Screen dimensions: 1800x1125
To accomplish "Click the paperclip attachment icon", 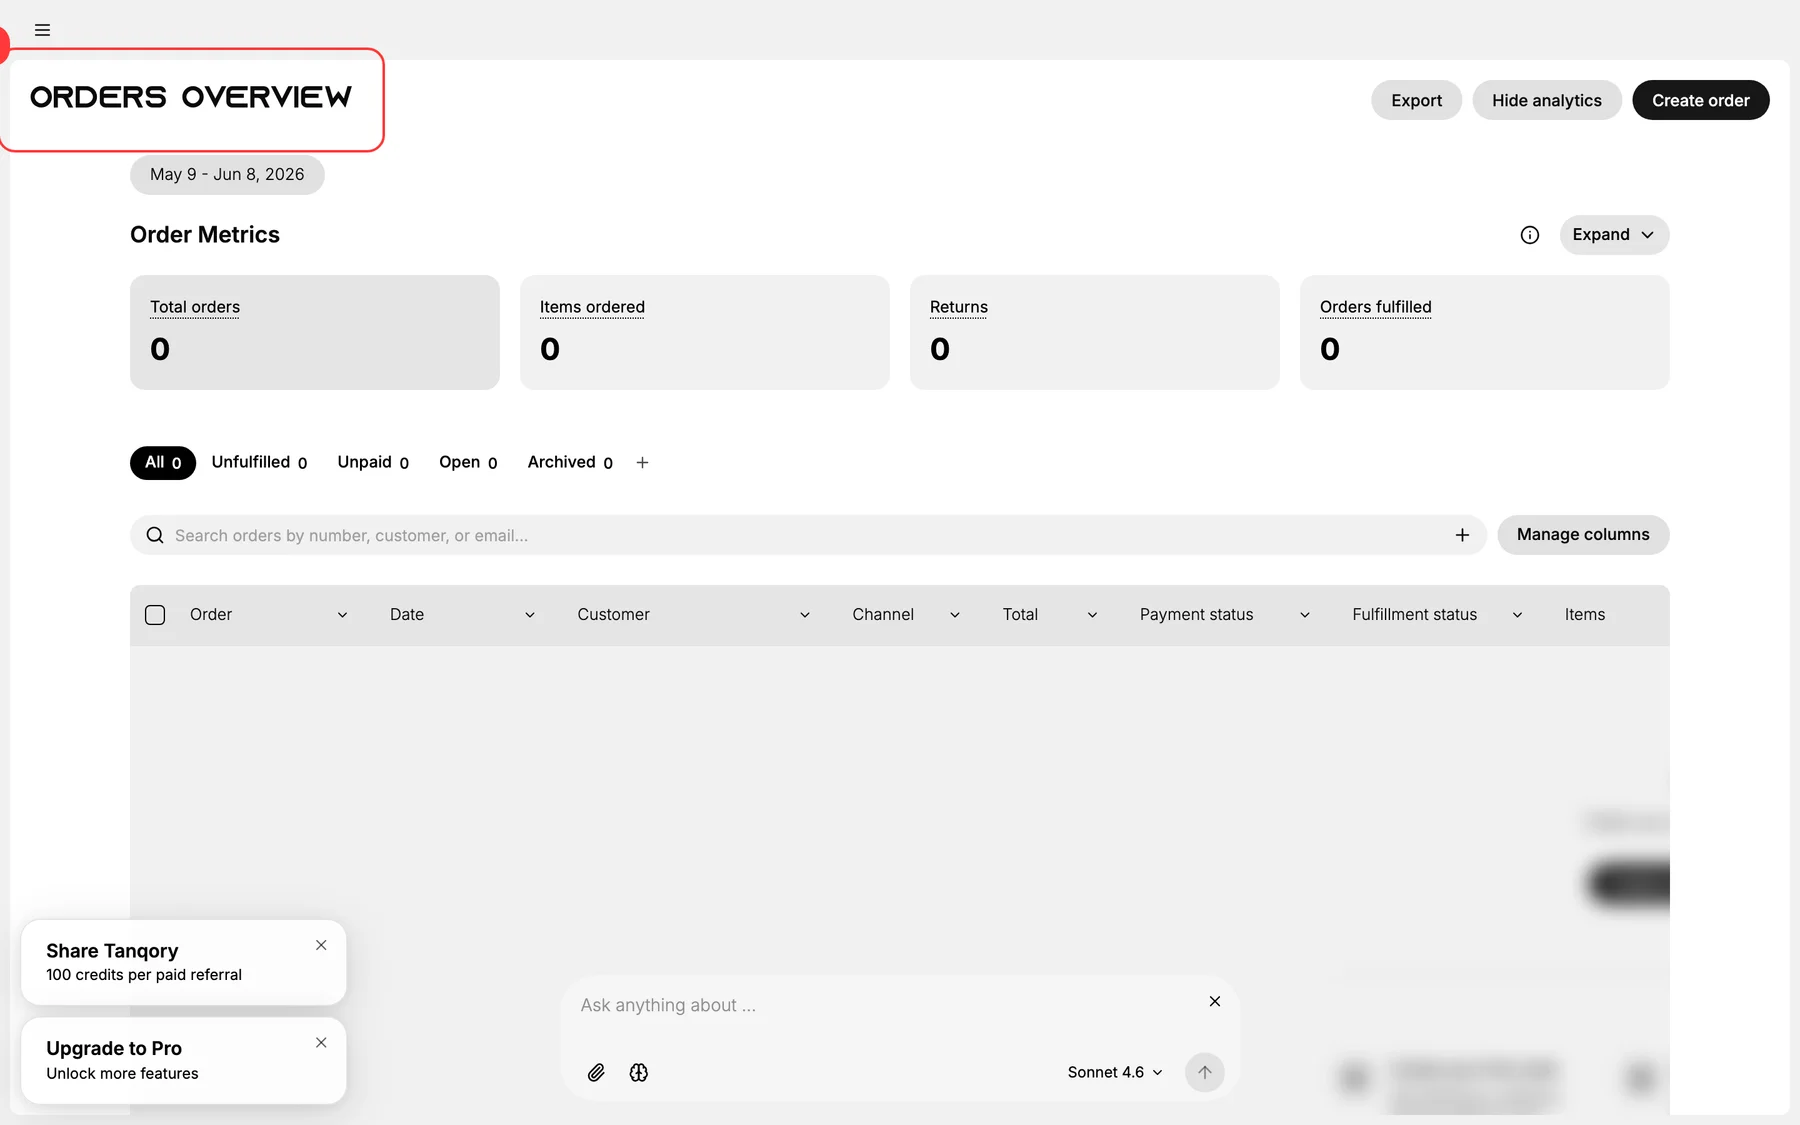I will [x=596, y=1072].
